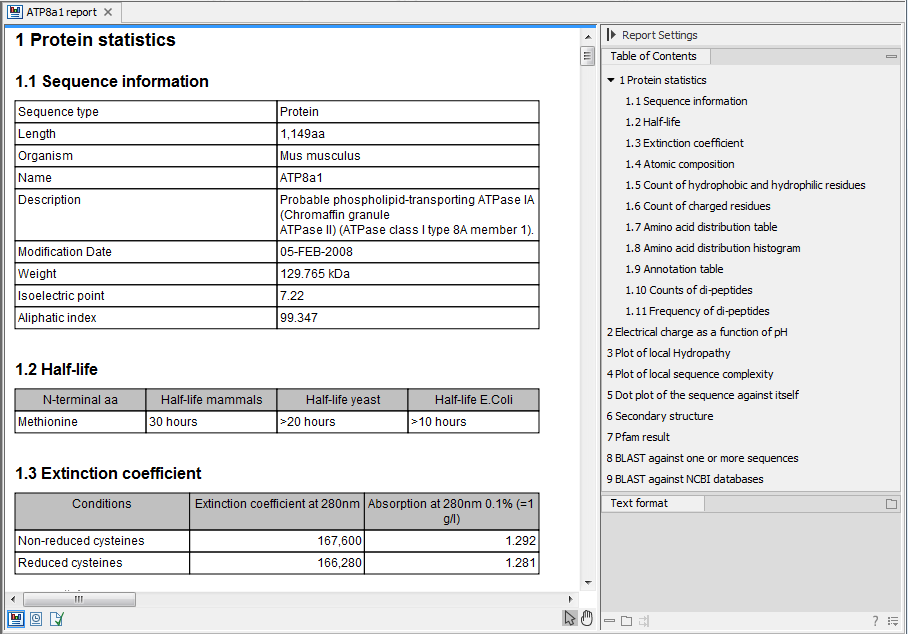Screen dimensions: 908x634
Task: Open help question mark icon
Action: tap(875, 621)
